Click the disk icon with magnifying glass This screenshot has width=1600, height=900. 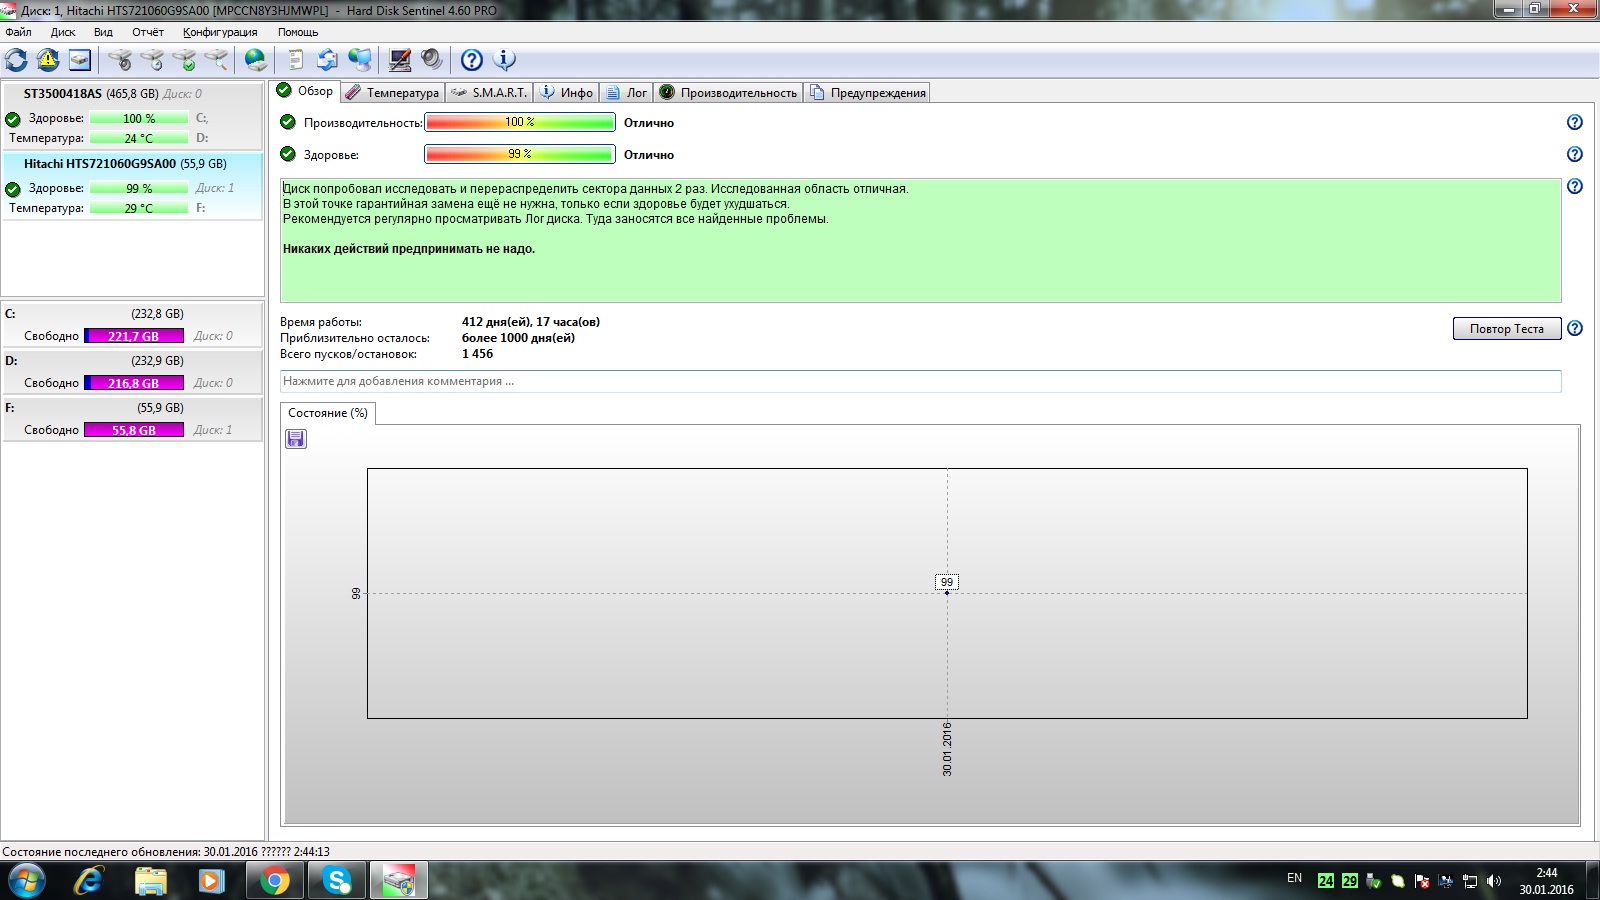[x=216, y=60]
